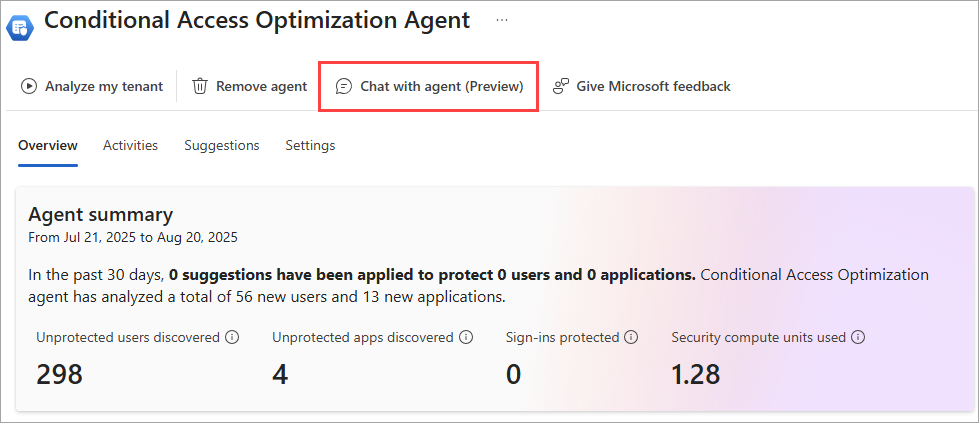The image size is (979, 423).
Task: Click the Agent summary heading
Action: [100, 214]
